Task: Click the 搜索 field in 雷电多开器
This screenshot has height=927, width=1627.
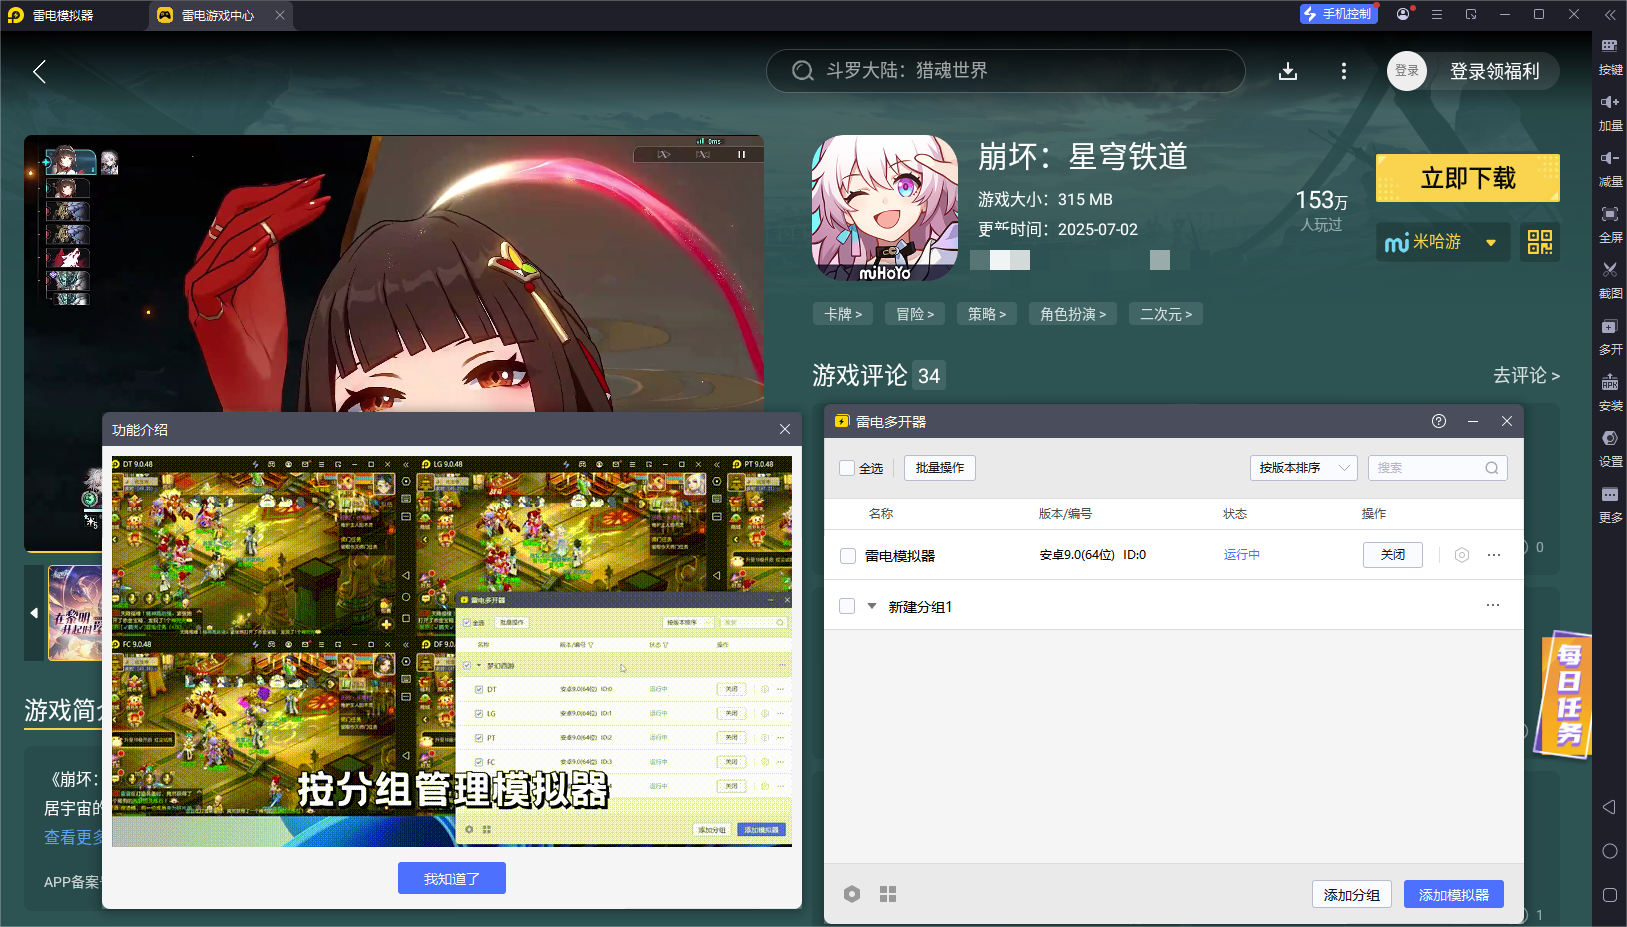Action: tap(1438, 468)
